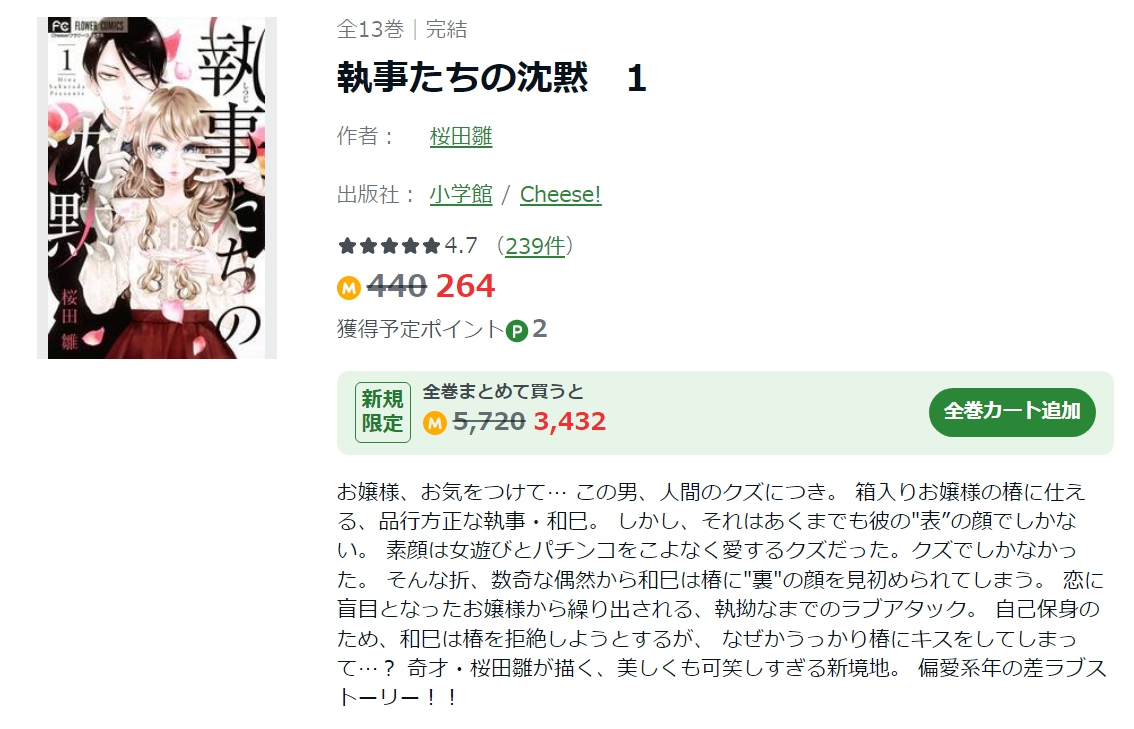Click 全巻カート追加 button
The width and height of the screenshot is (1134, 729).
click(x=1012, y=412)
